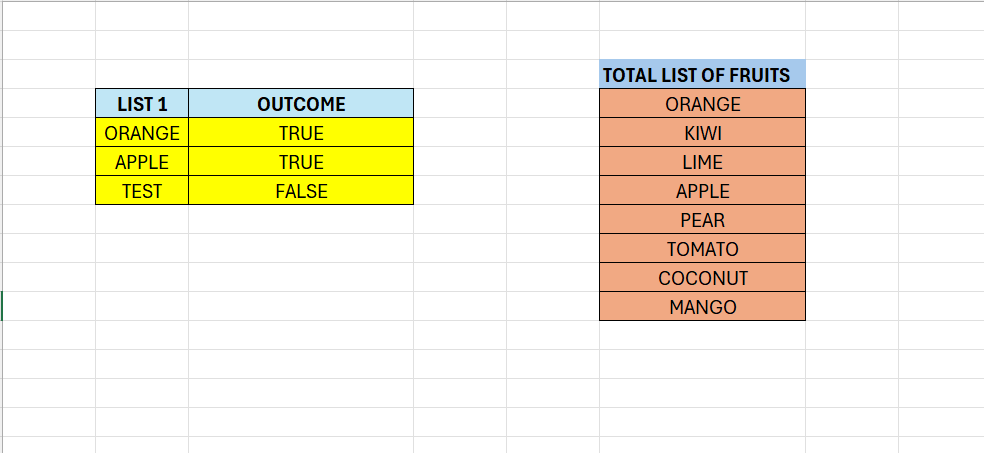
Task: Click the PEAR cell
Action: click(702, 220)
